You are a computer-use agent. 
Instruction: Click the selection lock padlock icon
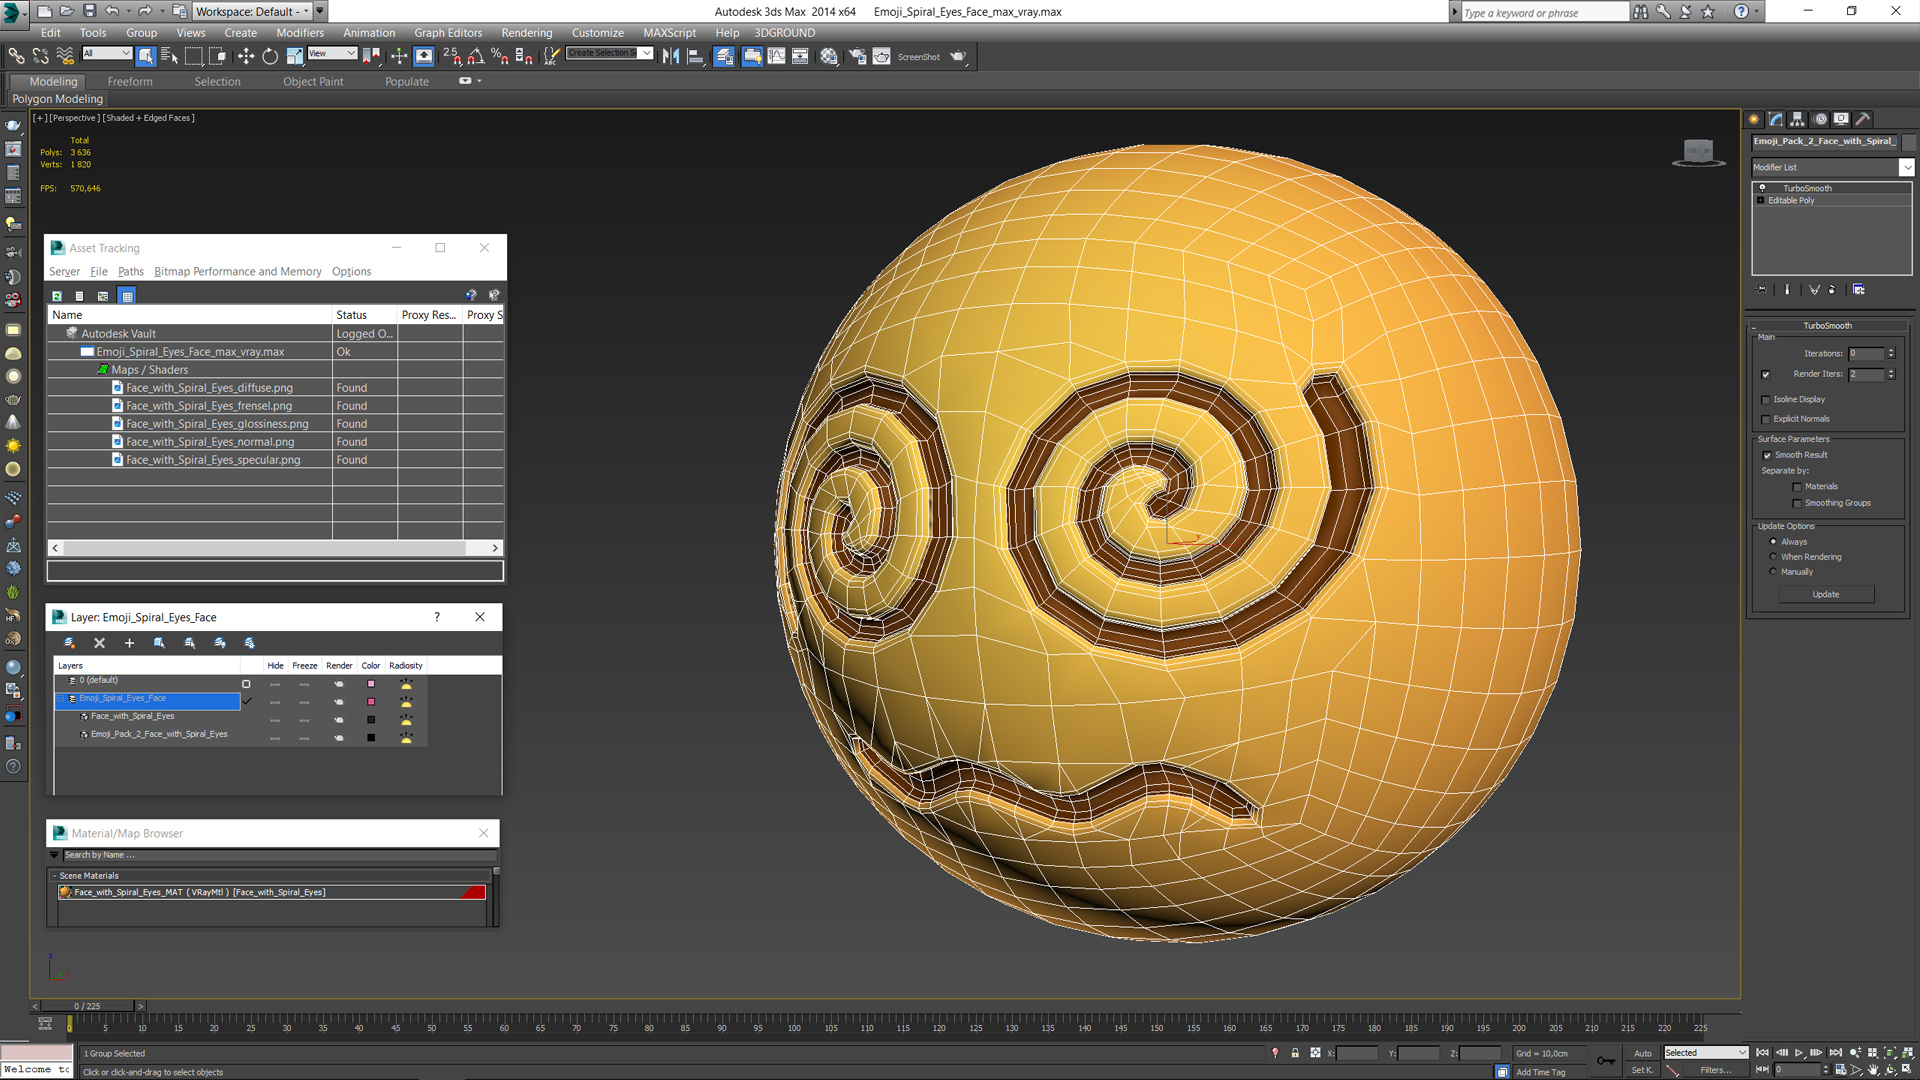(1295, 1053)
